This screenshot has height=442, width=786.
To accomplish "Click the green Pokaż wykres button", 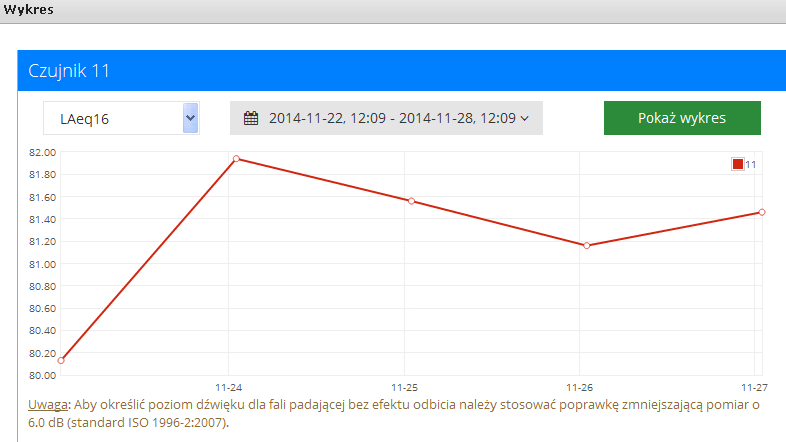I will 682,118.
